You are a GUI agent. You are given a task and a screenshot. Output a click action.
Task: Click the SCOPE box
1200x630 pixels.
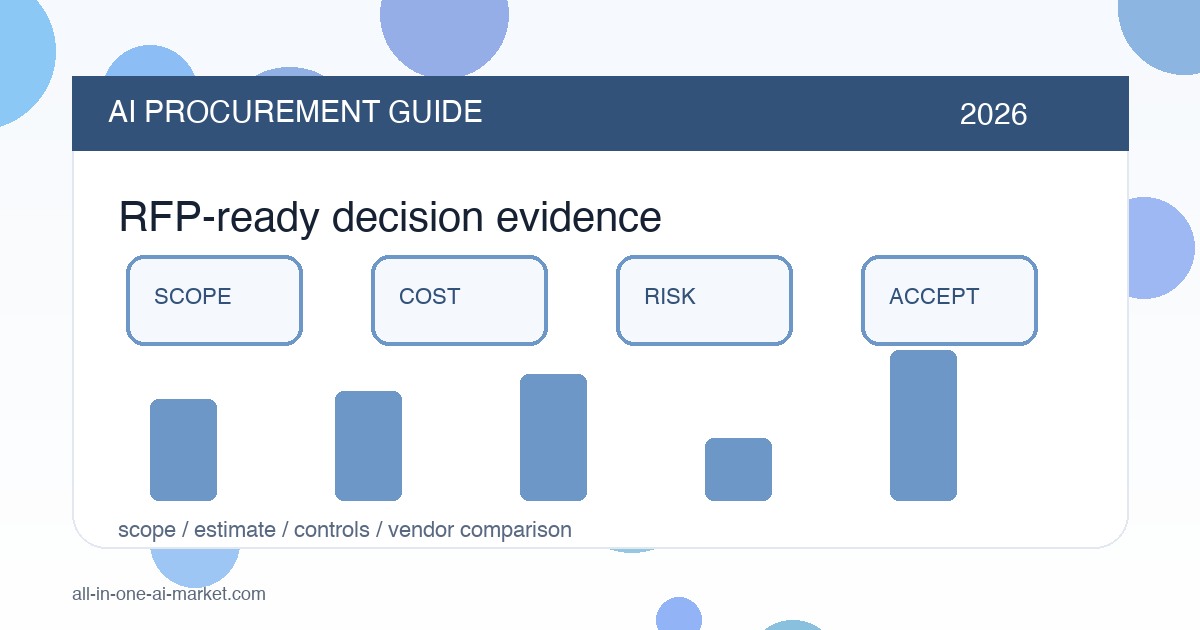tap(214, 300)
